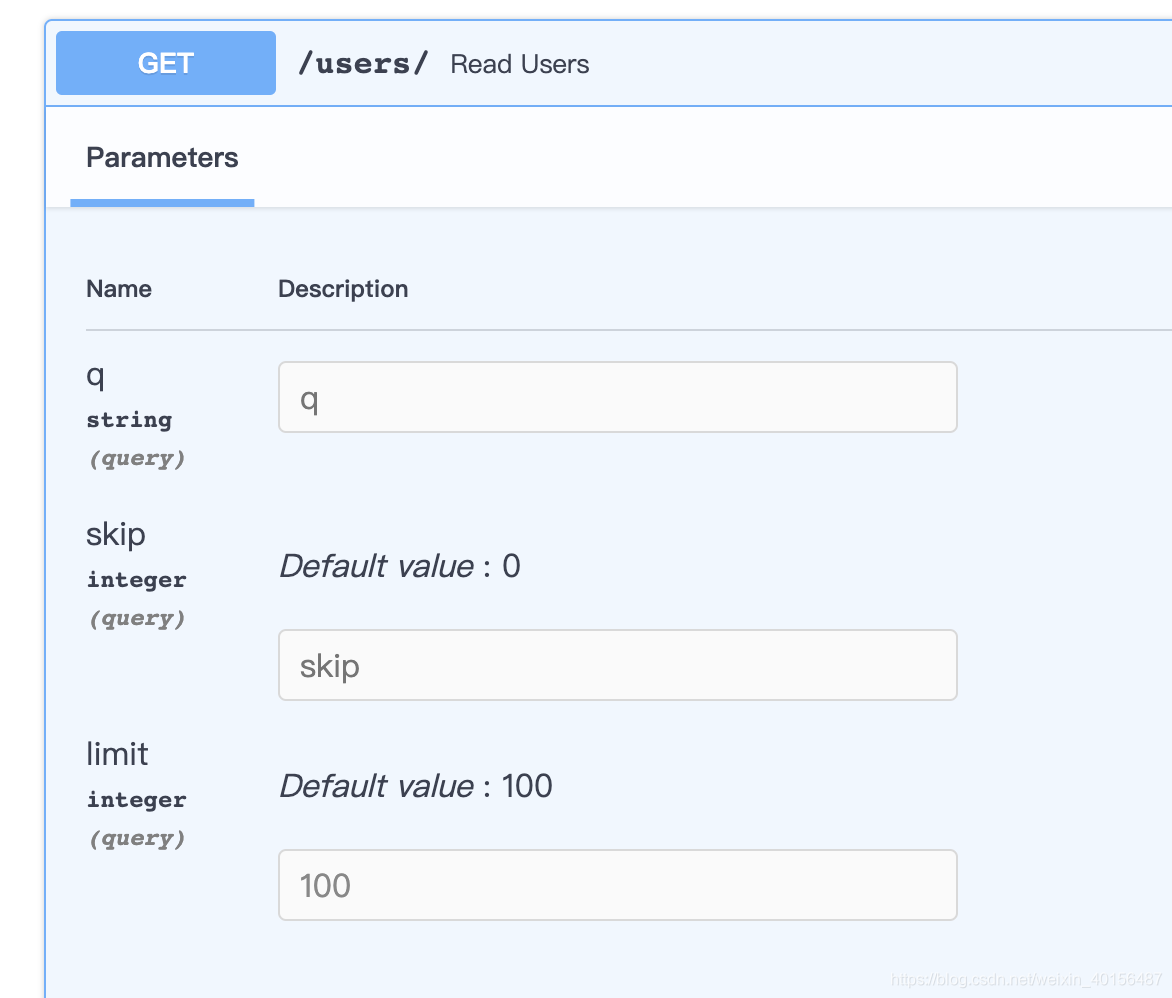The height and width of the screenshot is (998, 1172).
Task: Click the Default value 100 text
Action: tap(415, 787)
